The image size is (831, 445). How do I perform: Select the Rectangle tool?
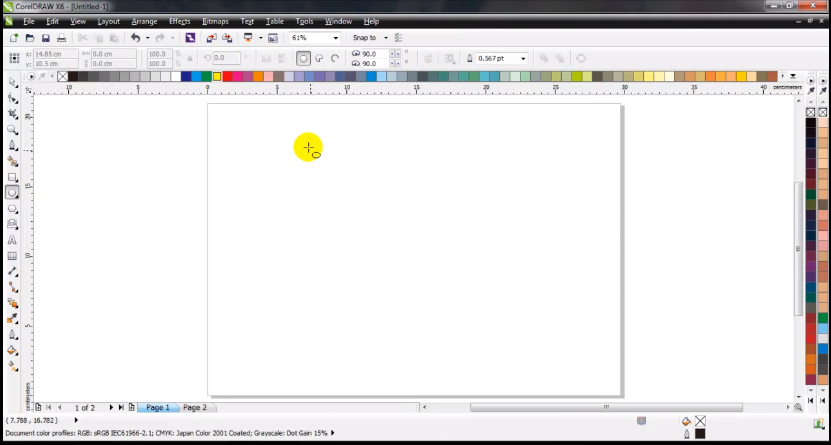pyautogui.click(x=13, y=177)
